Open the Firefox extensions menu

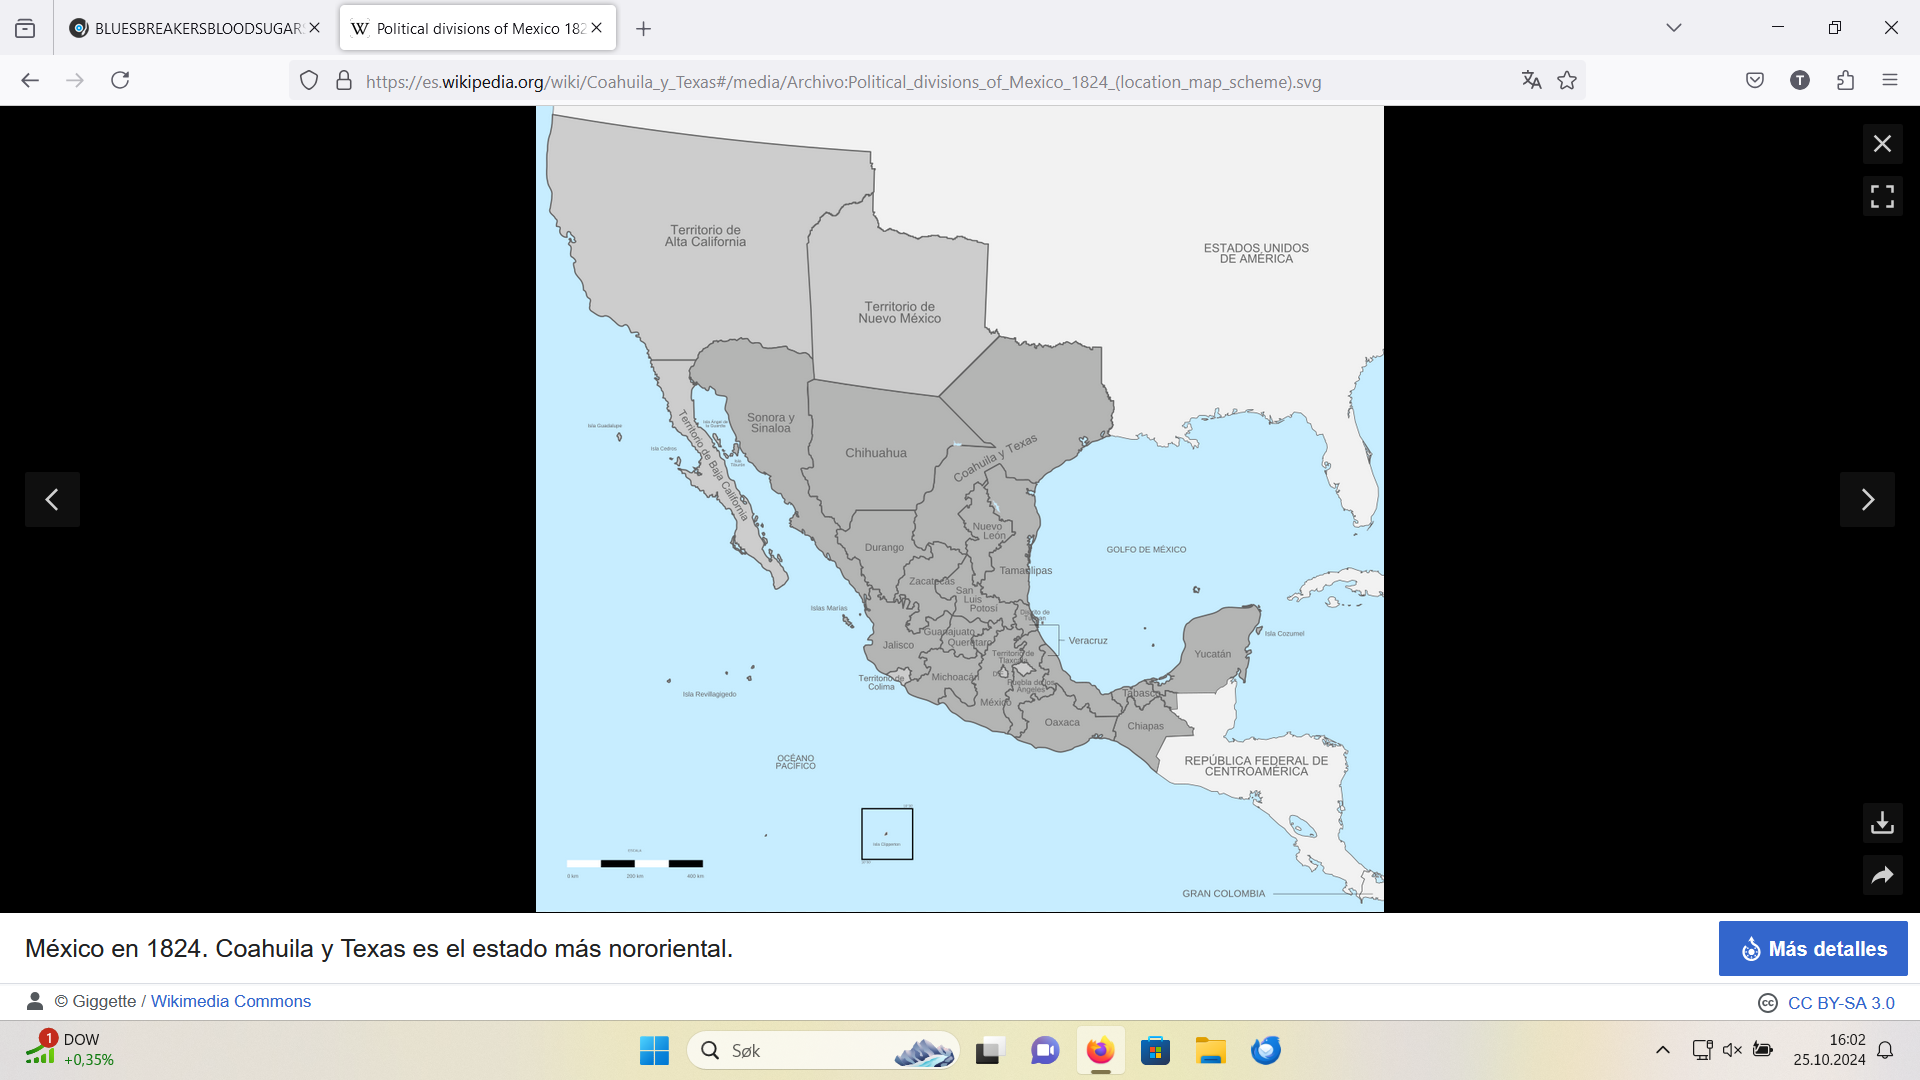1845,81
